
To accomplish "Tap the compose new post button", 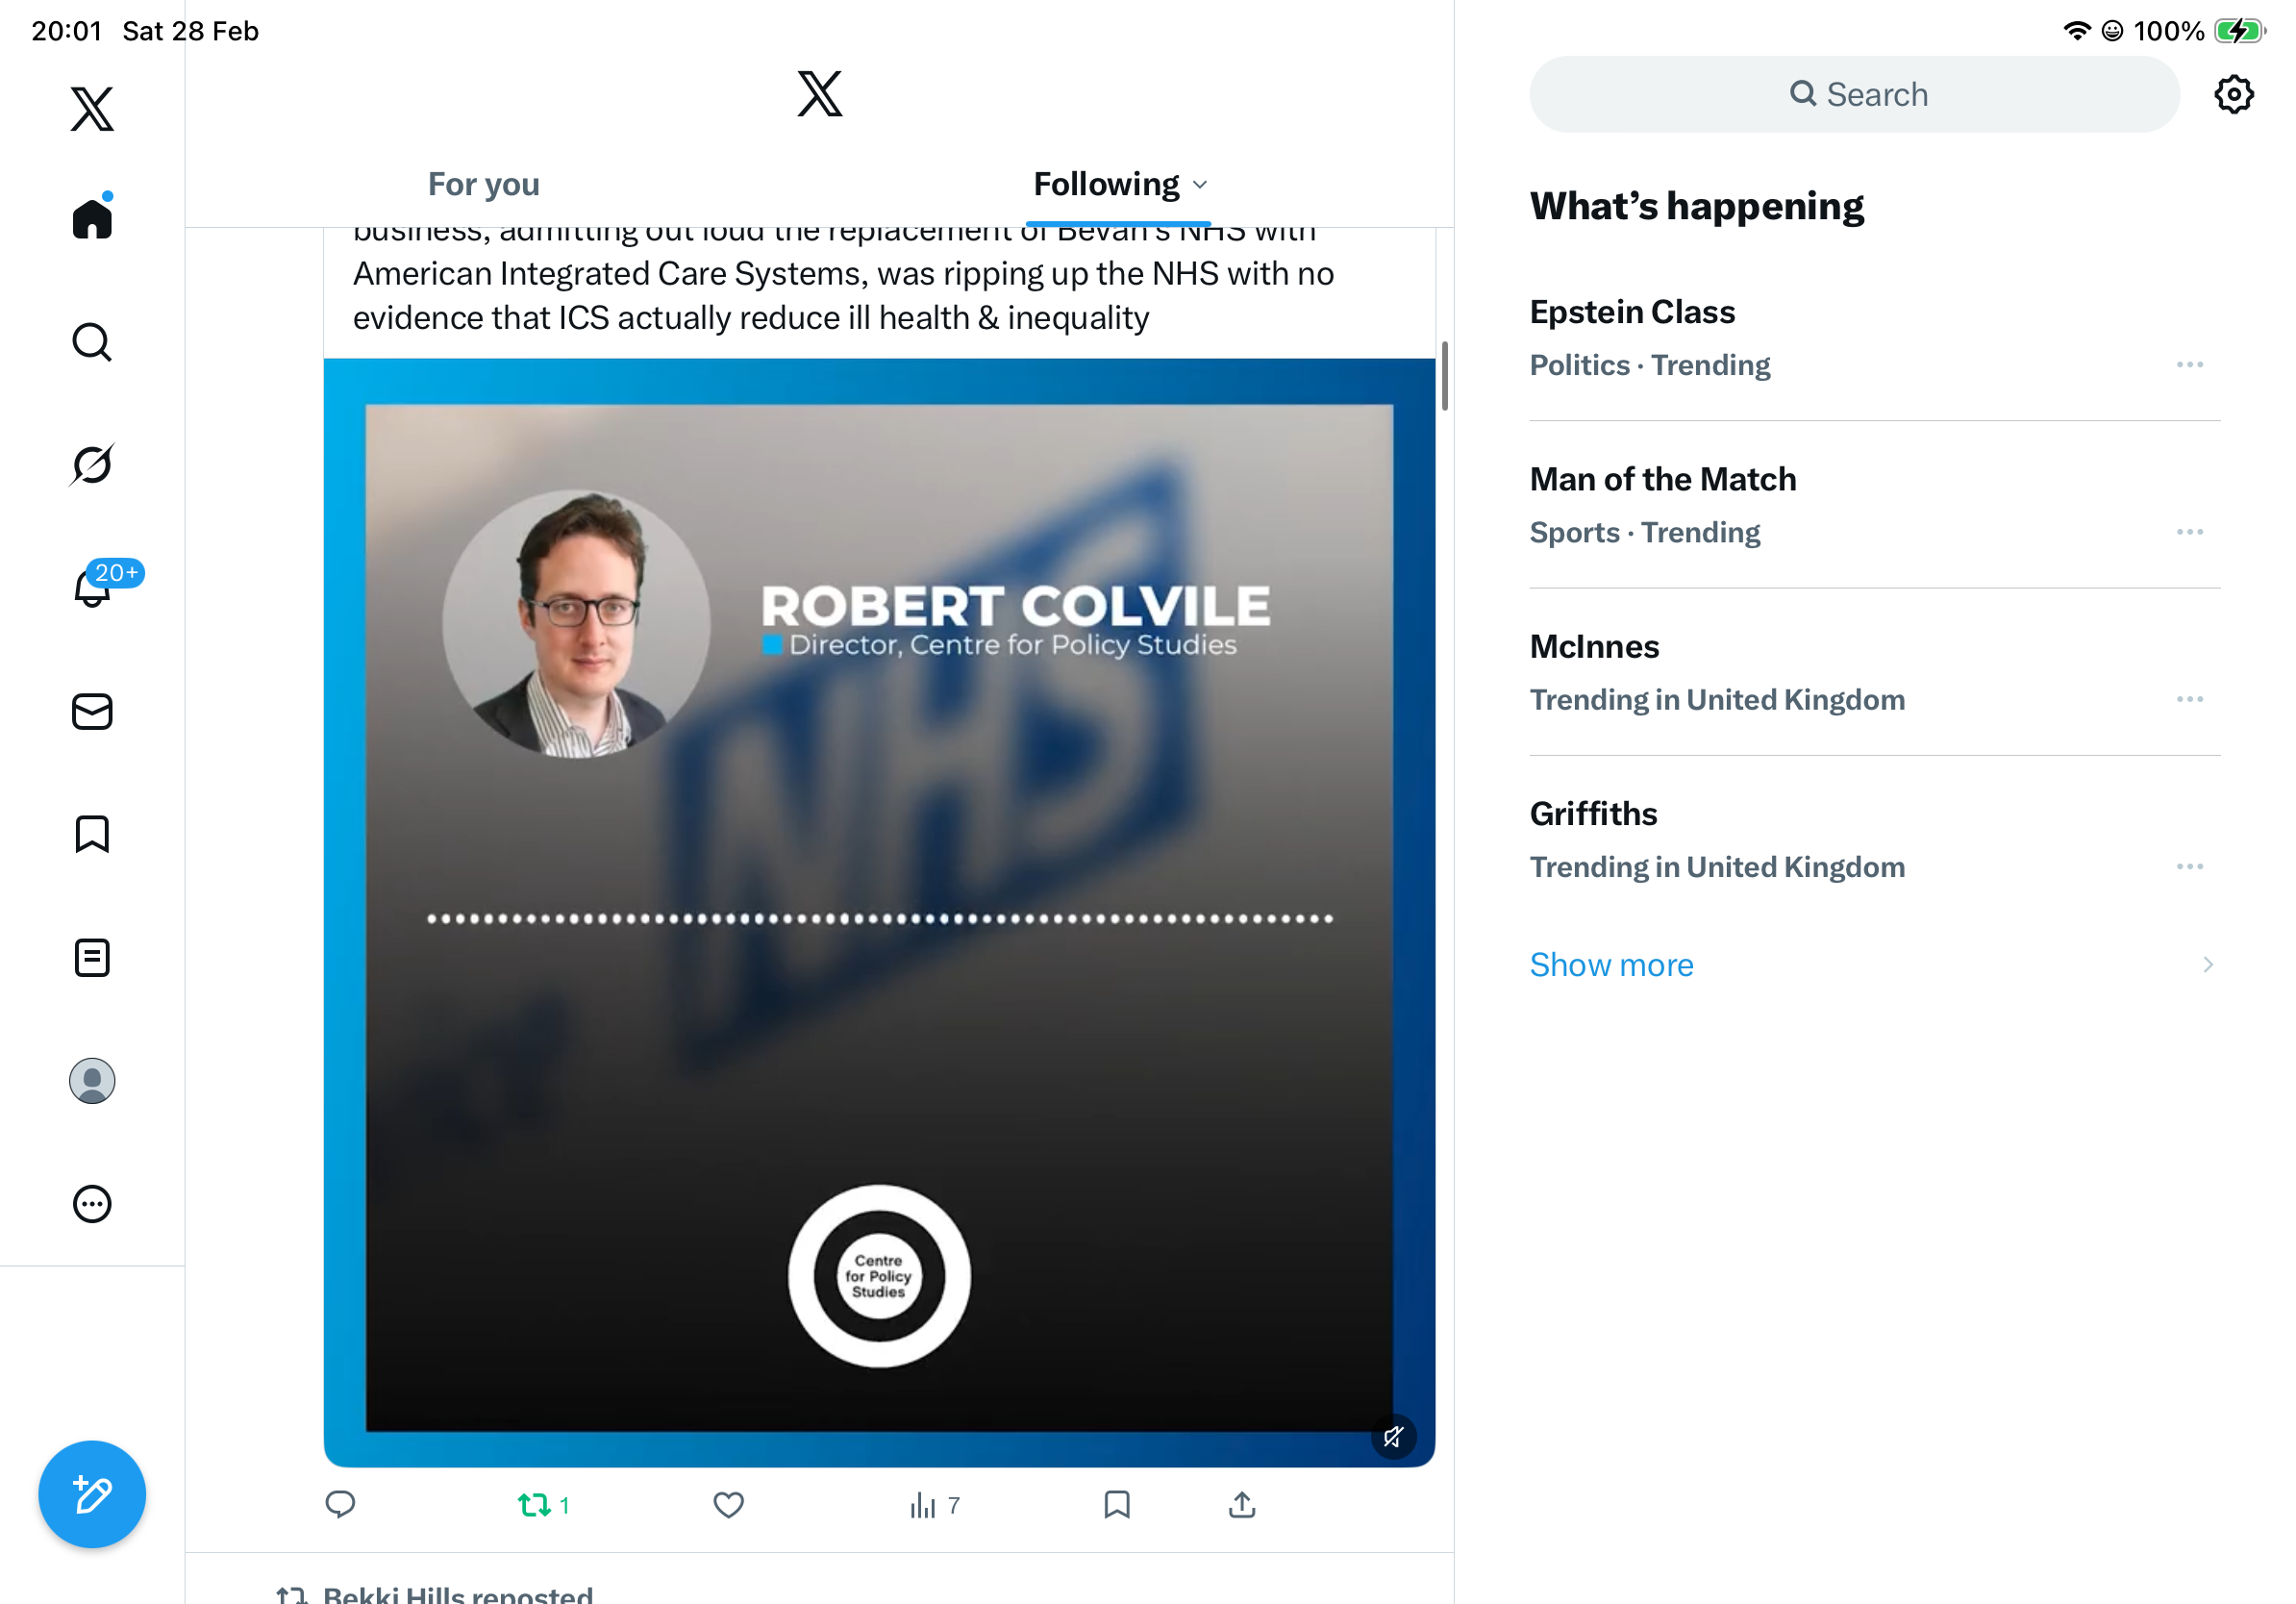I will [x=92, y=1493].
